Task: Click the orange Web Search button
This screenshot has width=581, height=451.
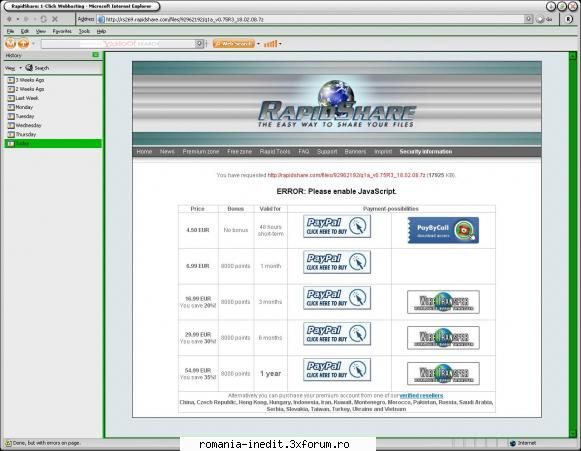Action: point(234,44)
